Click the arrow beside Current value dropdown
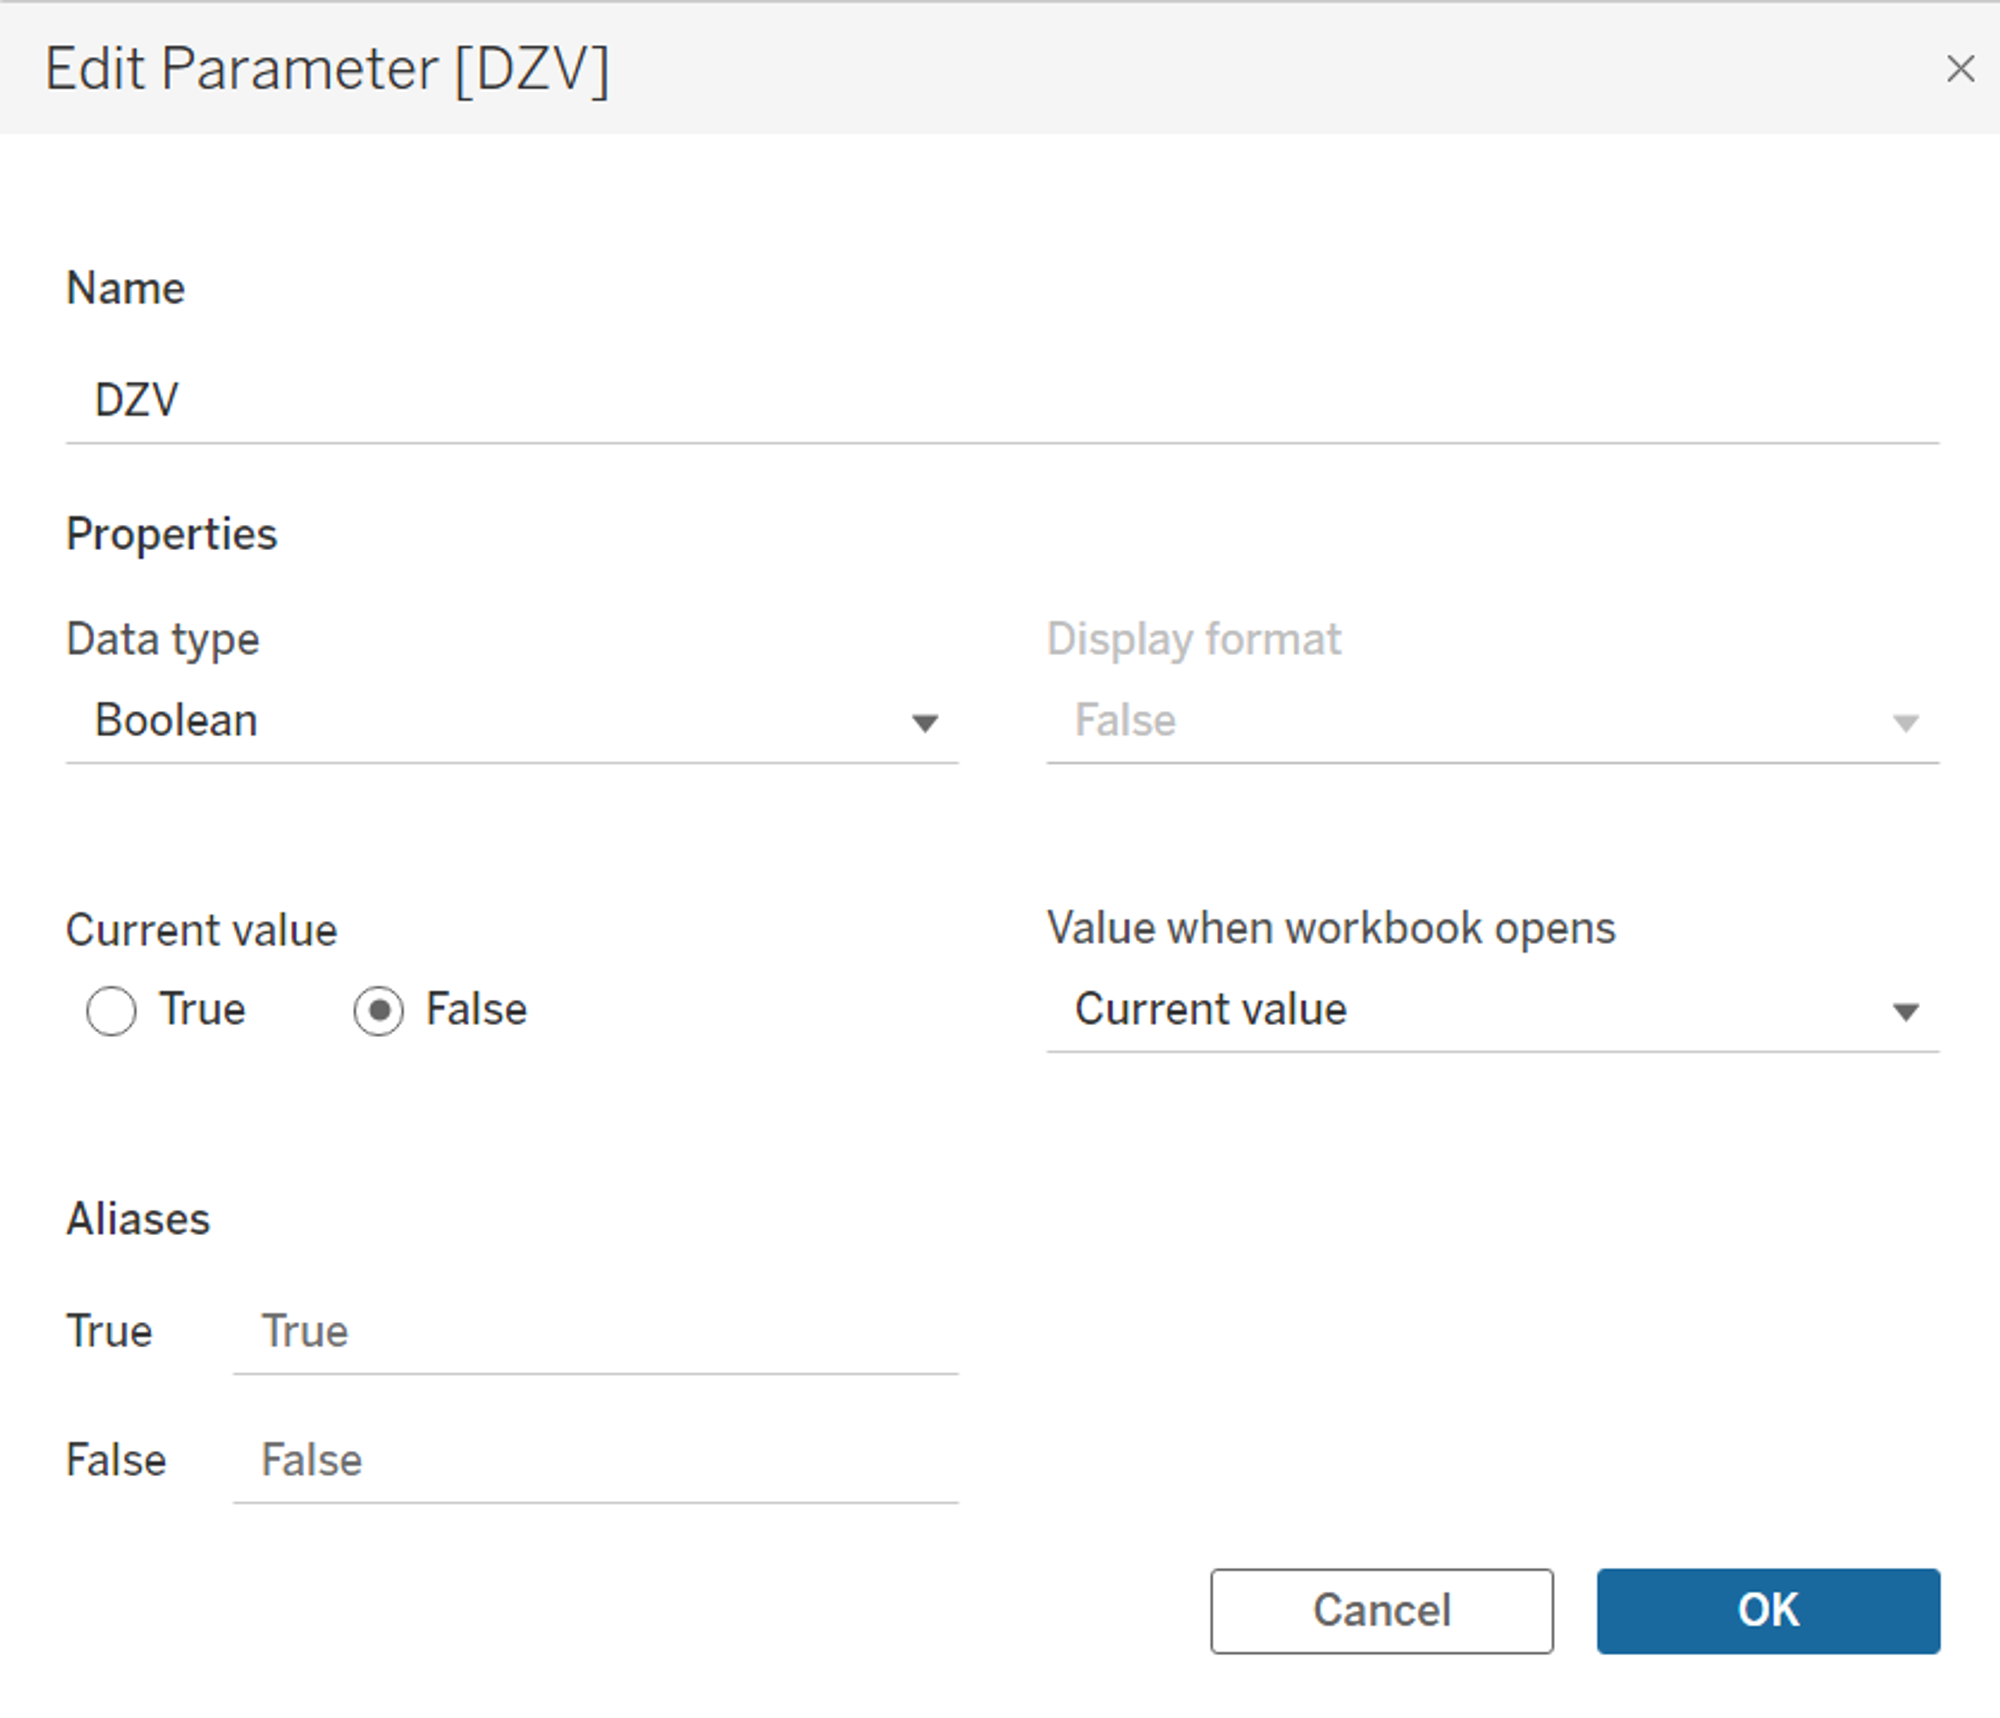Viewport: 2000px width, 1718px height. 1906,1012
